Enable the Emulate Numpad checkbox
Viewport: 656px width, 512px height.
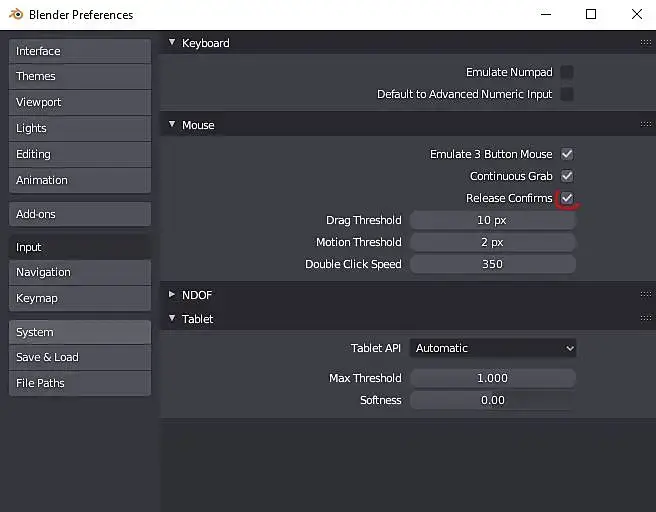(567, 72)
